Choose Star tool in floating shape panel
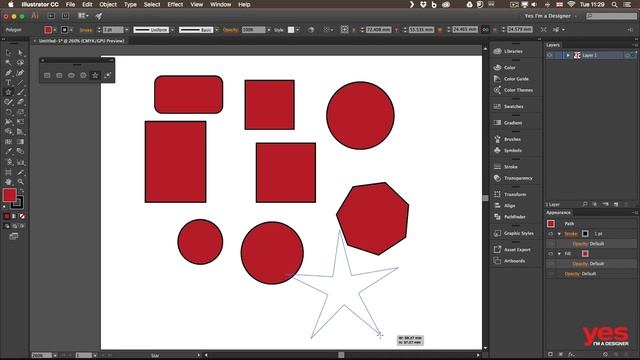Screen dimensions: 640x360 [95, 76]
